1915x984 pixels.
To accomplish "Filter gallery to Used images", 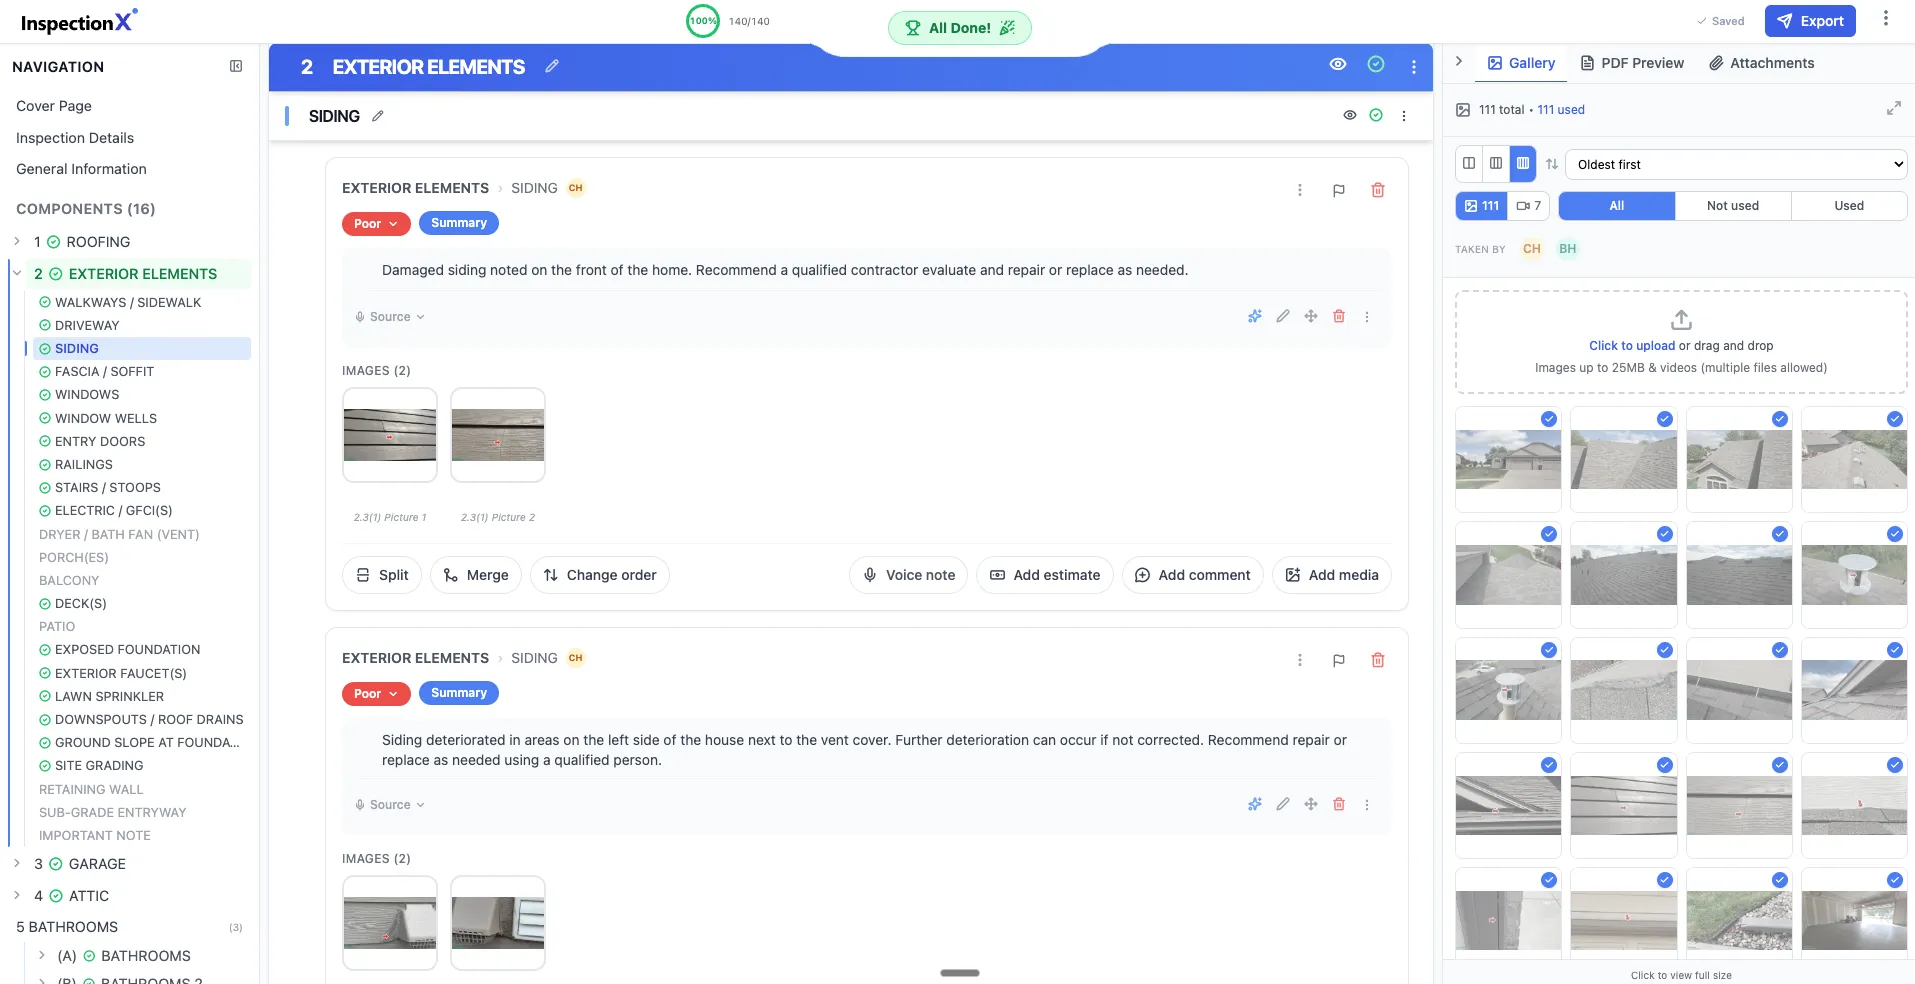I will coord(1848,206).
